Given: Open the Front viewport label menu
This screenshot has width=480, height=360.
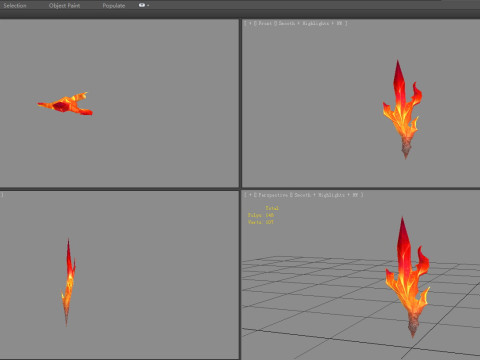Looking at the screenshot, I should pos(265,23).
